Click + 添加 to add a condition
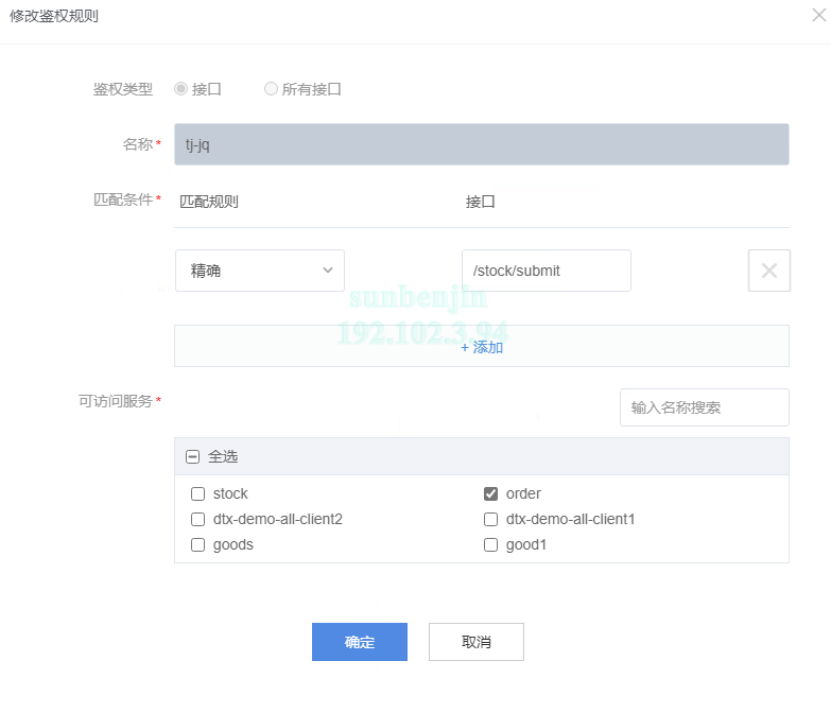Screen dimensions: 831x713 pos(481,347)
